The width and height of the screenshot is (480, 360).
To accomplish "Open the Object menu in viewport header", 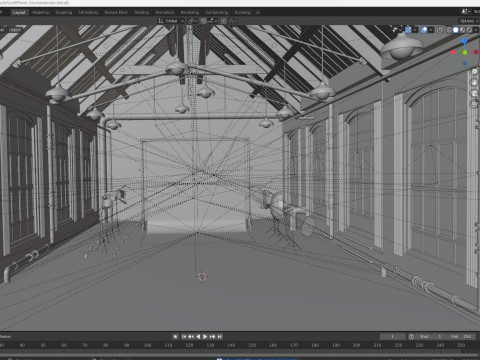I will pos(14,30).
